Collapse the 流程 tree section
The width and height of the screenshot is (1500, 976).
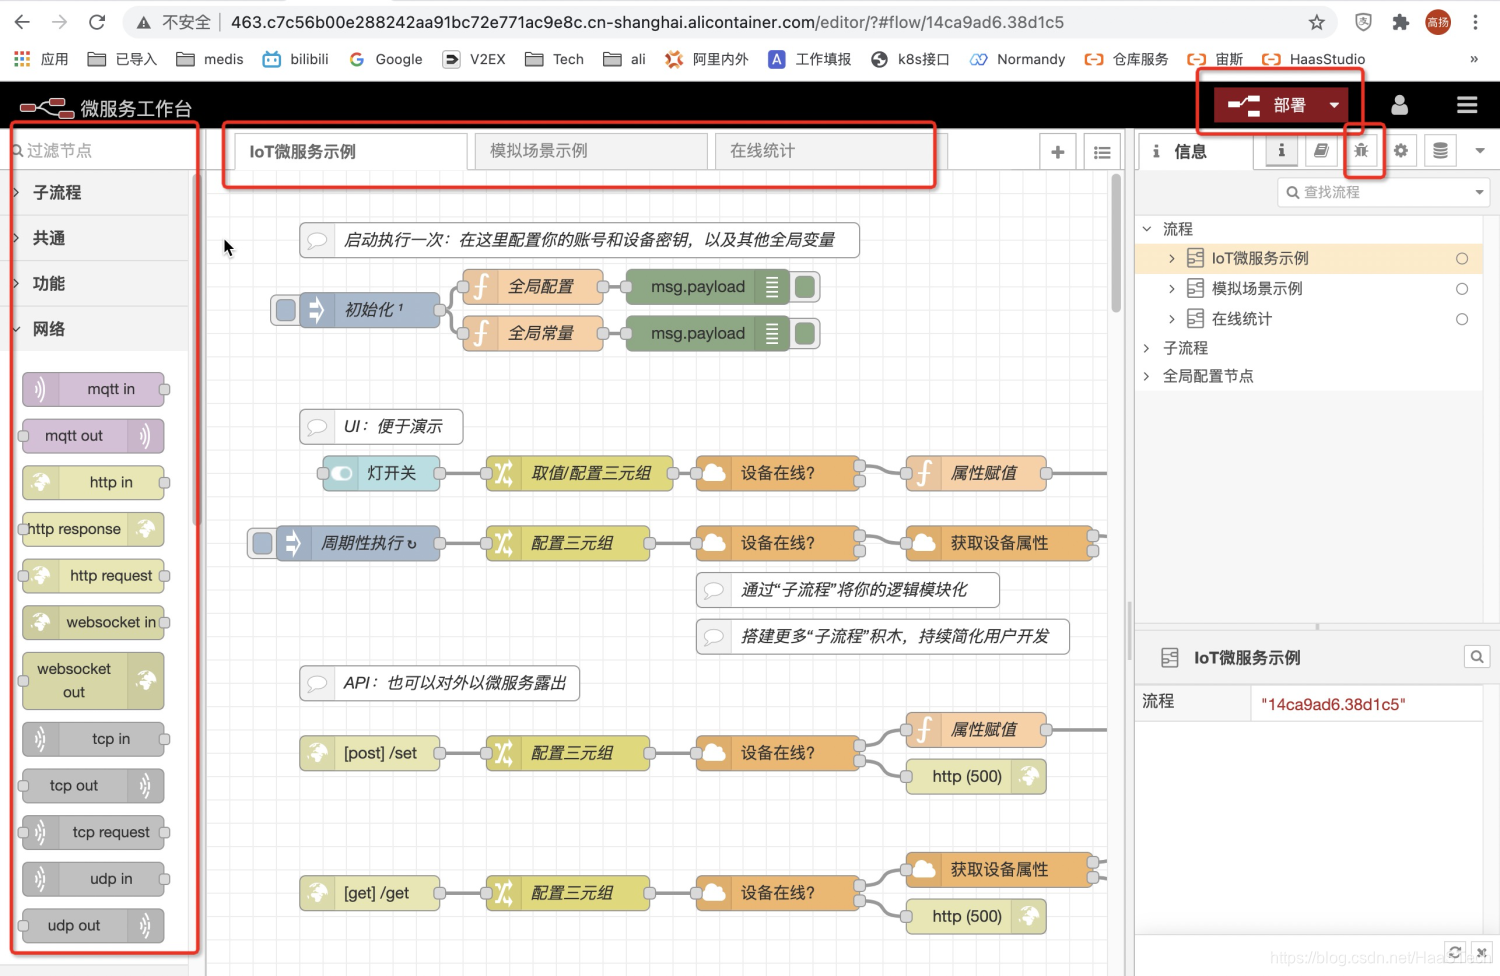(1147, 229)
